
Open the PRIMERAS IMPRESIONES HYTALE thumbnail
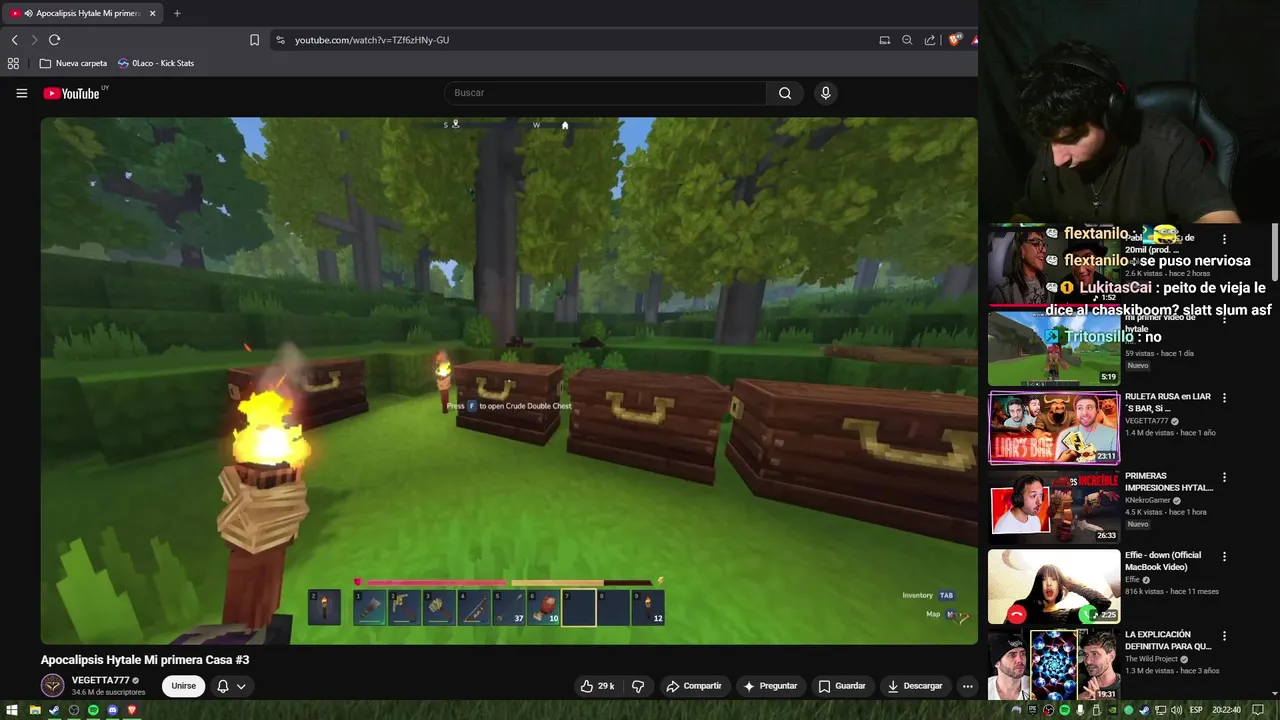(1054, 506)
